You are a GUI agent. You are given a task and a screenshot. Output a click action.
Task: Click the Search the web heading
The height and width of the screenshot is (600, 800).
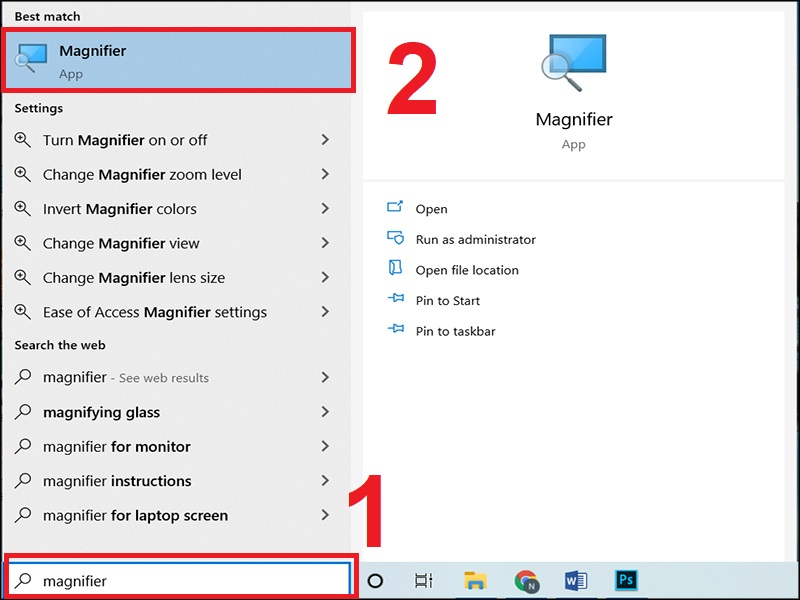(60, 345)
